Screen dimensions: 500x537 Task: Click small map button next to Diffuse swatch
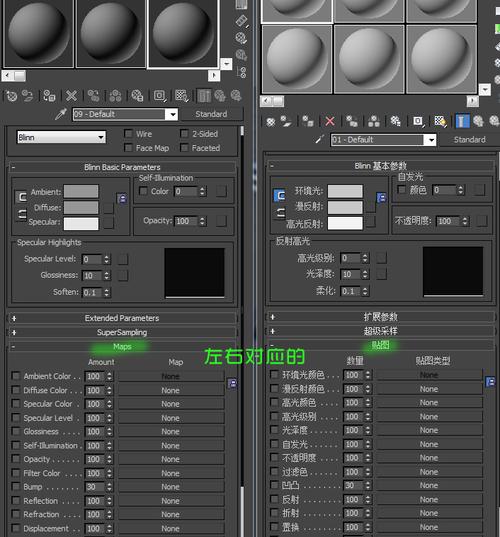[109, 208]
